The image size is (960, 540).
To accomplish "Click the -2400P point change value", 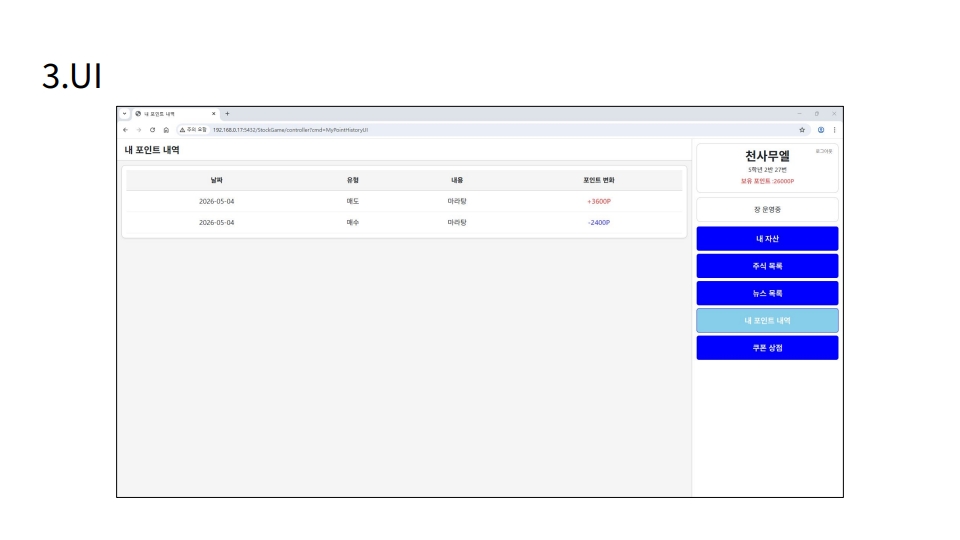I will click(599, 223).
